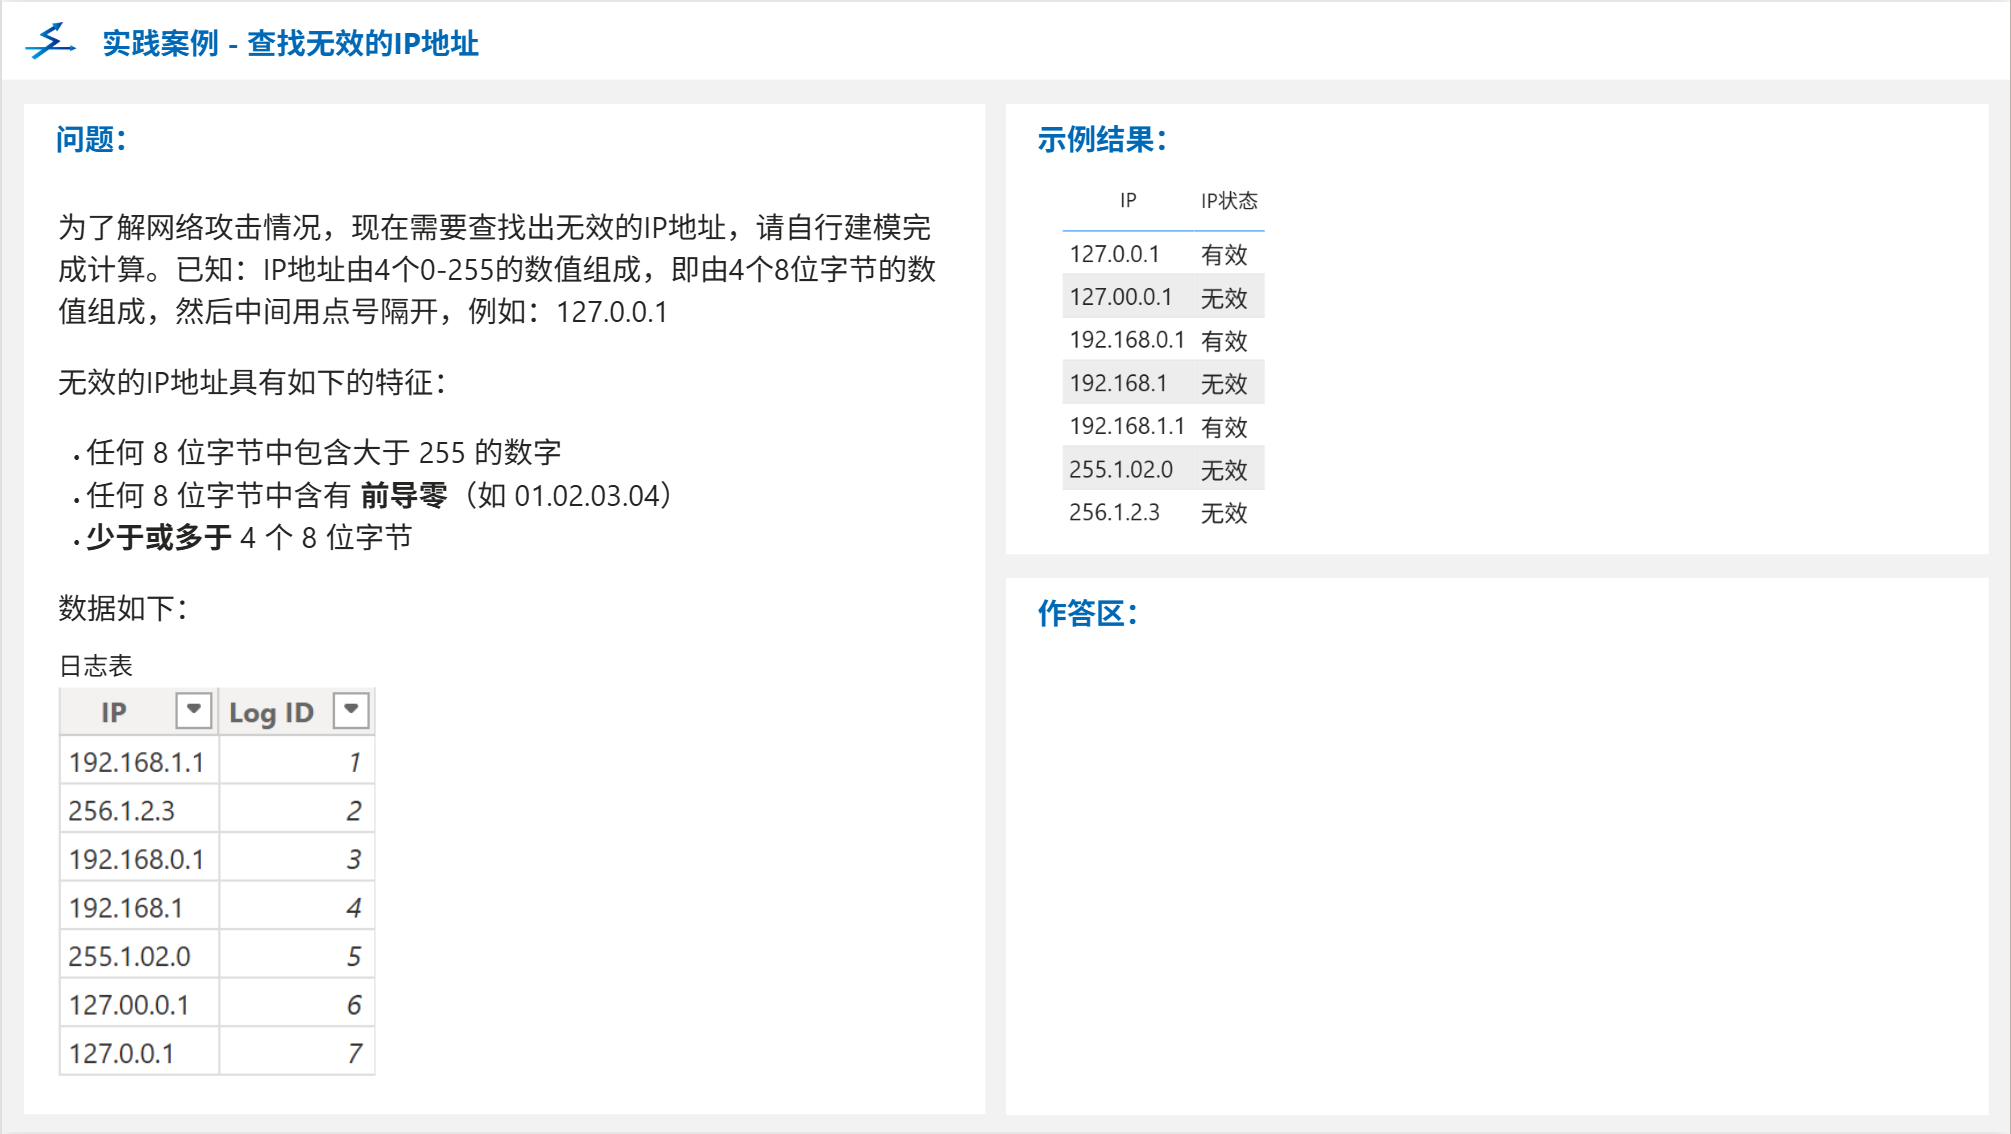
Task: Click the IP状态 header in result table
Action: click(x=1229, y=201)
